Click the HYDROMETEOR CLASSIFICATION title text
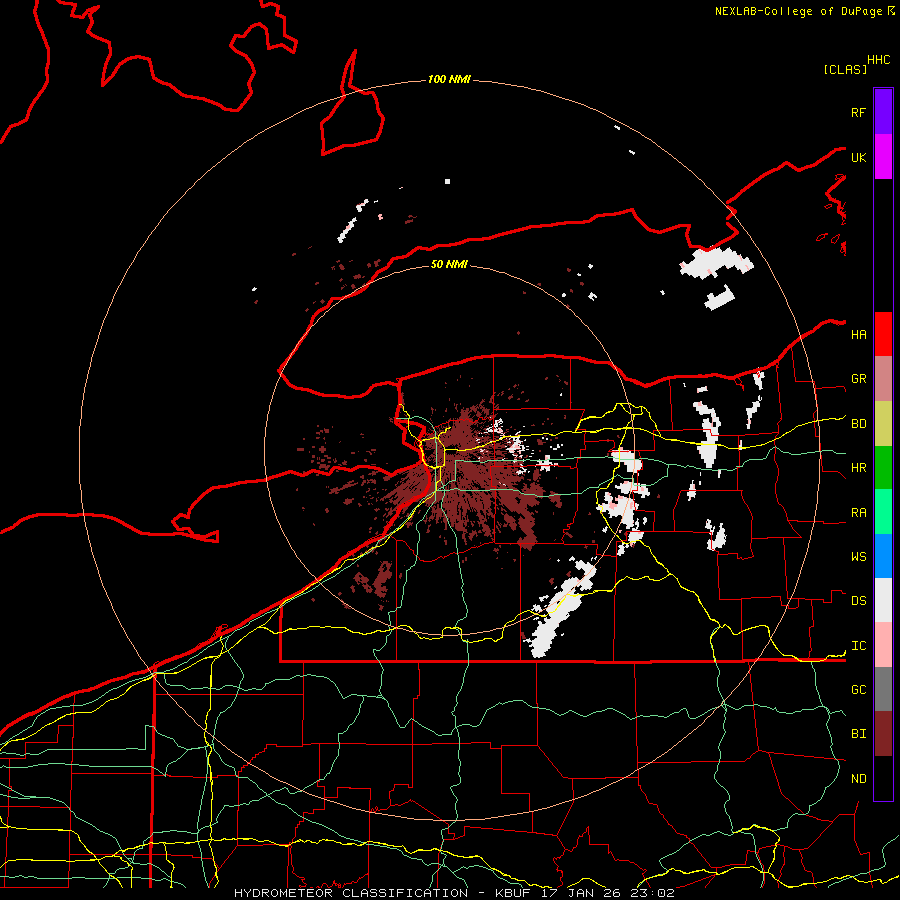The height and width of the screenshot is (900, 900). [351, 893]
